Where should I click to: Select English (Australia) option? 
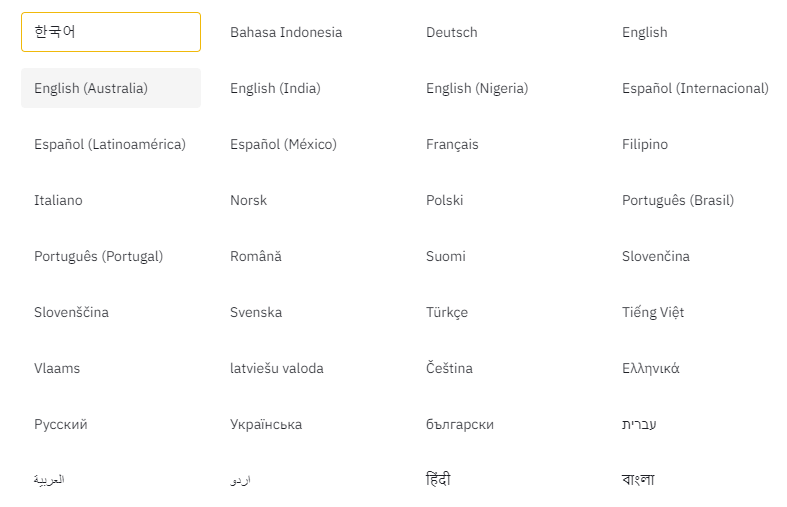point(111,88)
